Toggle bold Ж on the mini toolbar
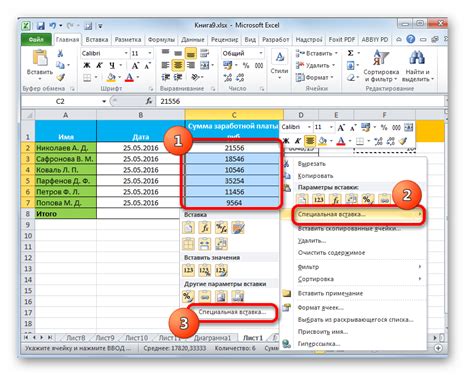Image resolution: width=474 pixels, height=375 pixels. [286, 141]
